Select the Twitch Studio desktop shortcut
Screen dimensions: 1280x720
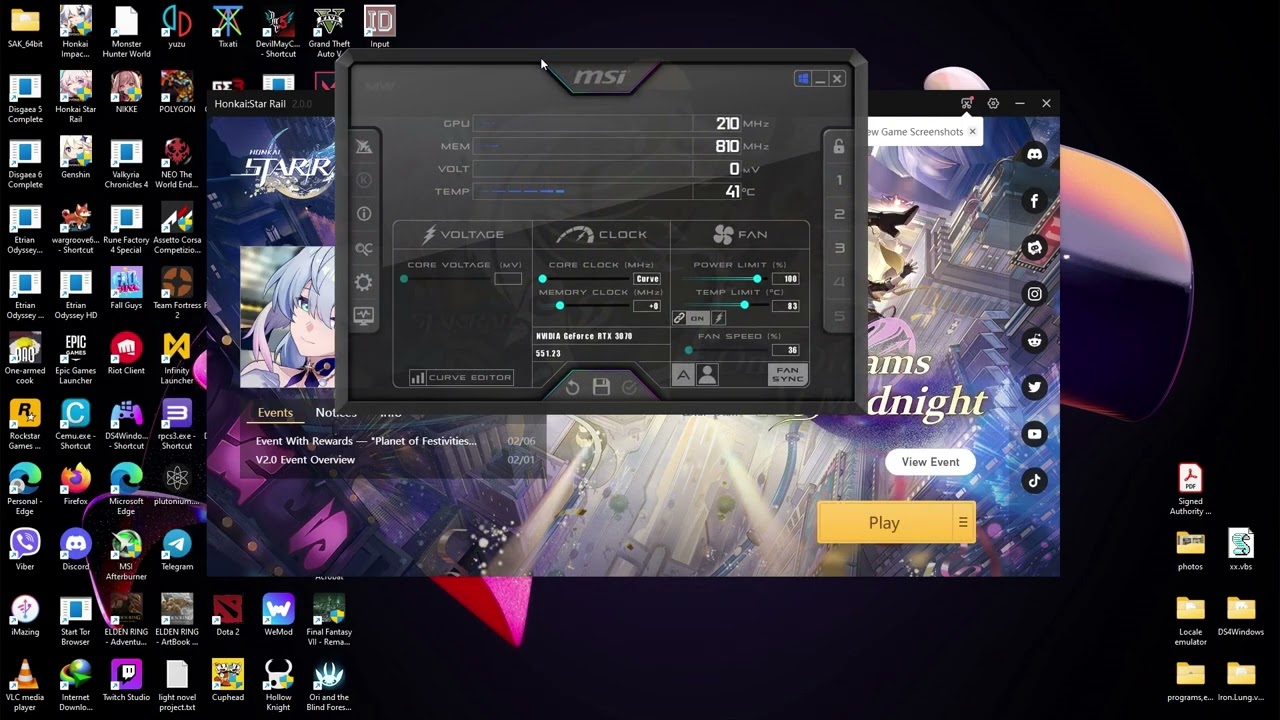point(126,681)
